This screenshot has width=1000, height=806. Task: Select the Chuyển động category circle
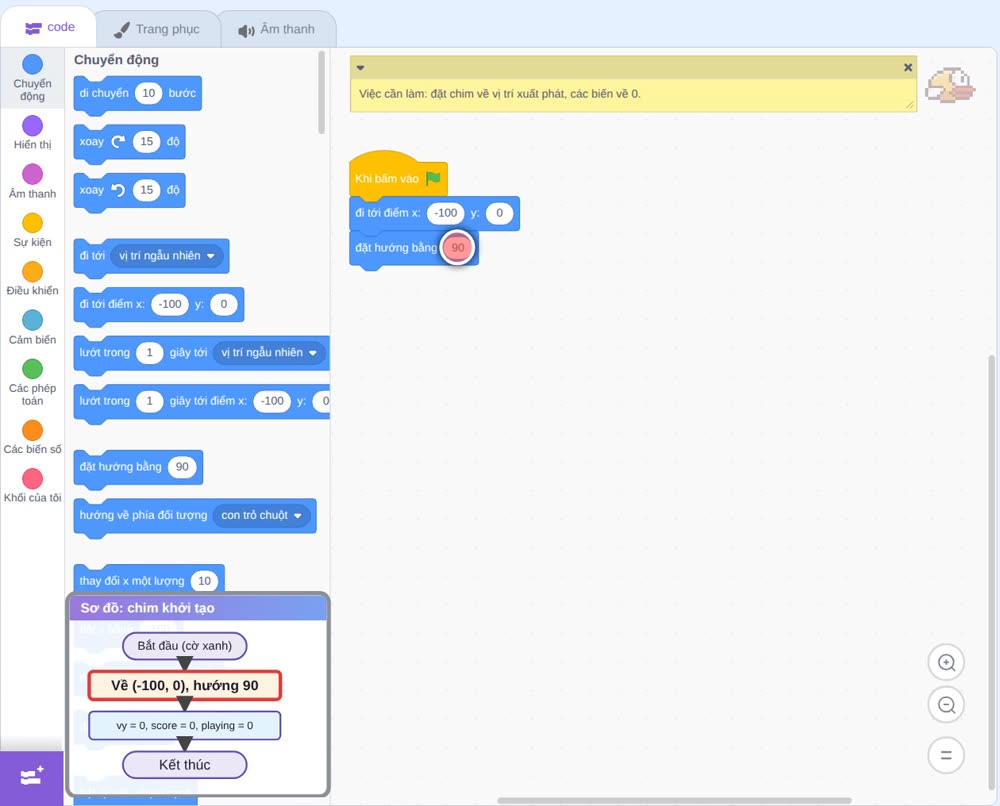coord(33,64)
